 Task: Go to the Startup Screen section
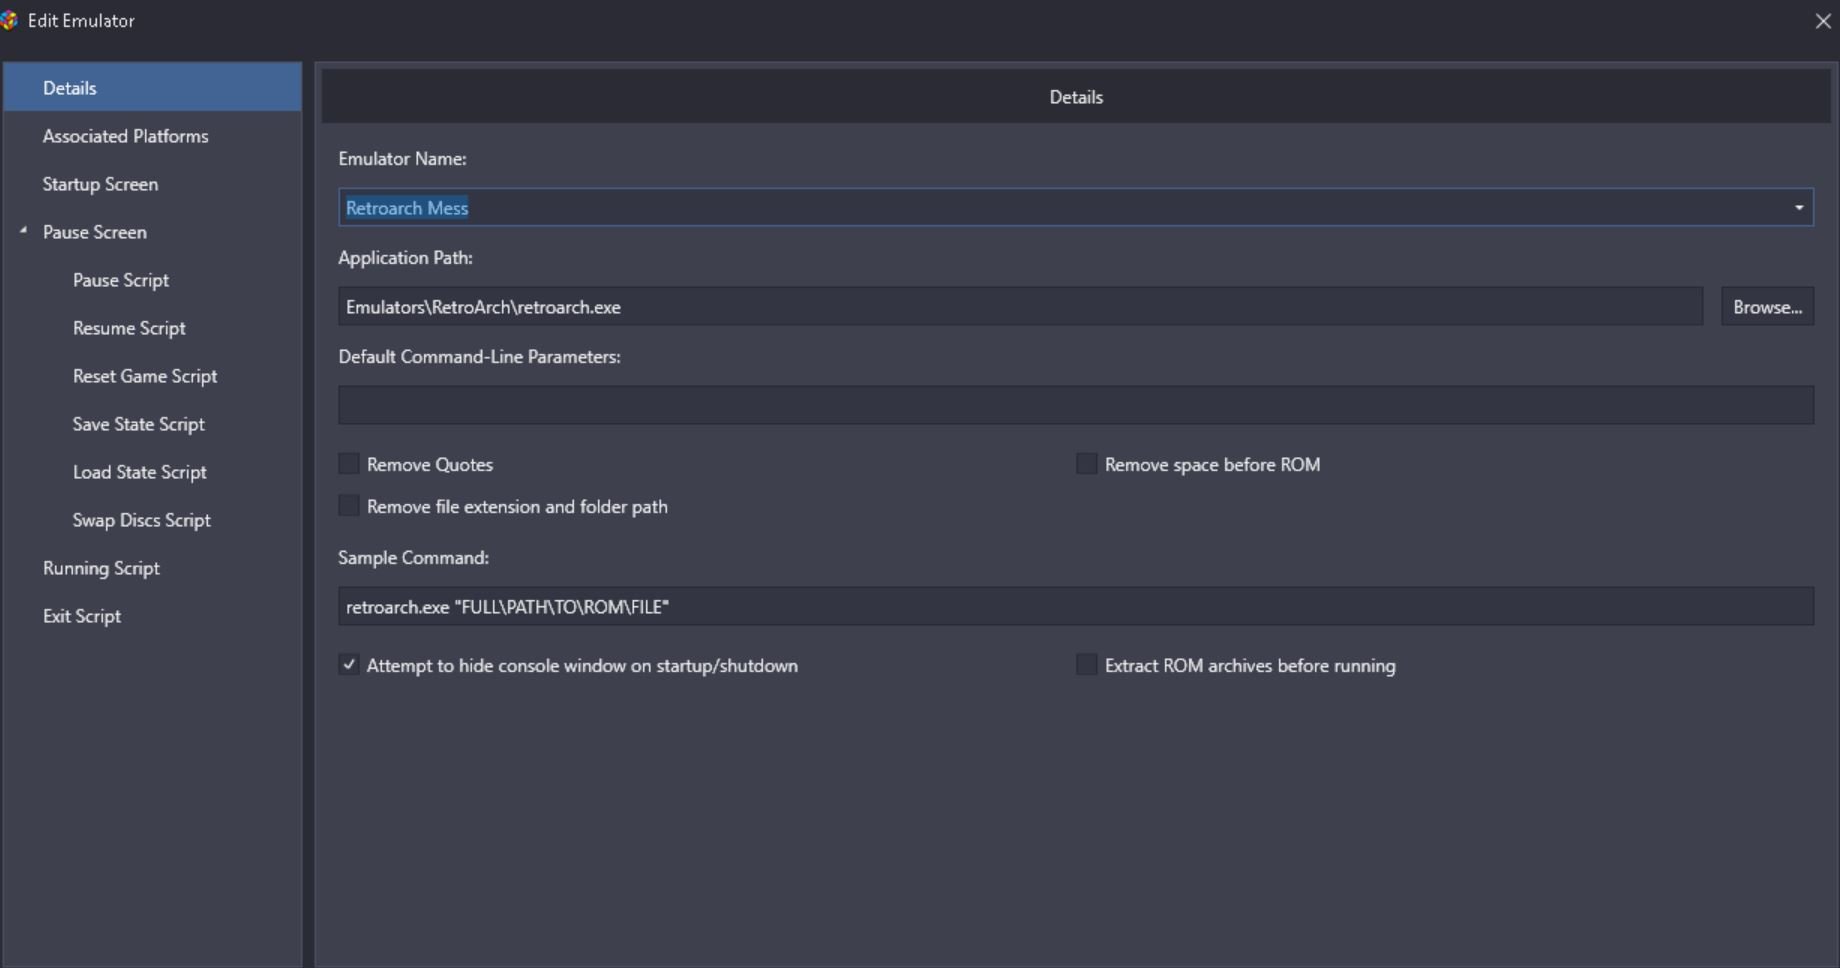152,184
